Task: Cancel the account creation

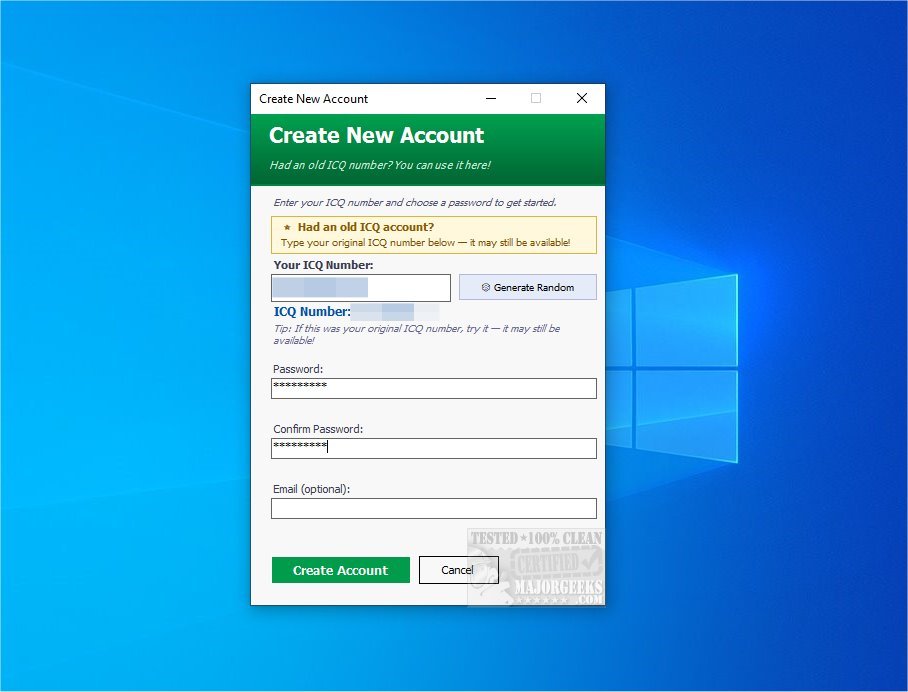Action: pyautogui.click(x=459, y=570)
